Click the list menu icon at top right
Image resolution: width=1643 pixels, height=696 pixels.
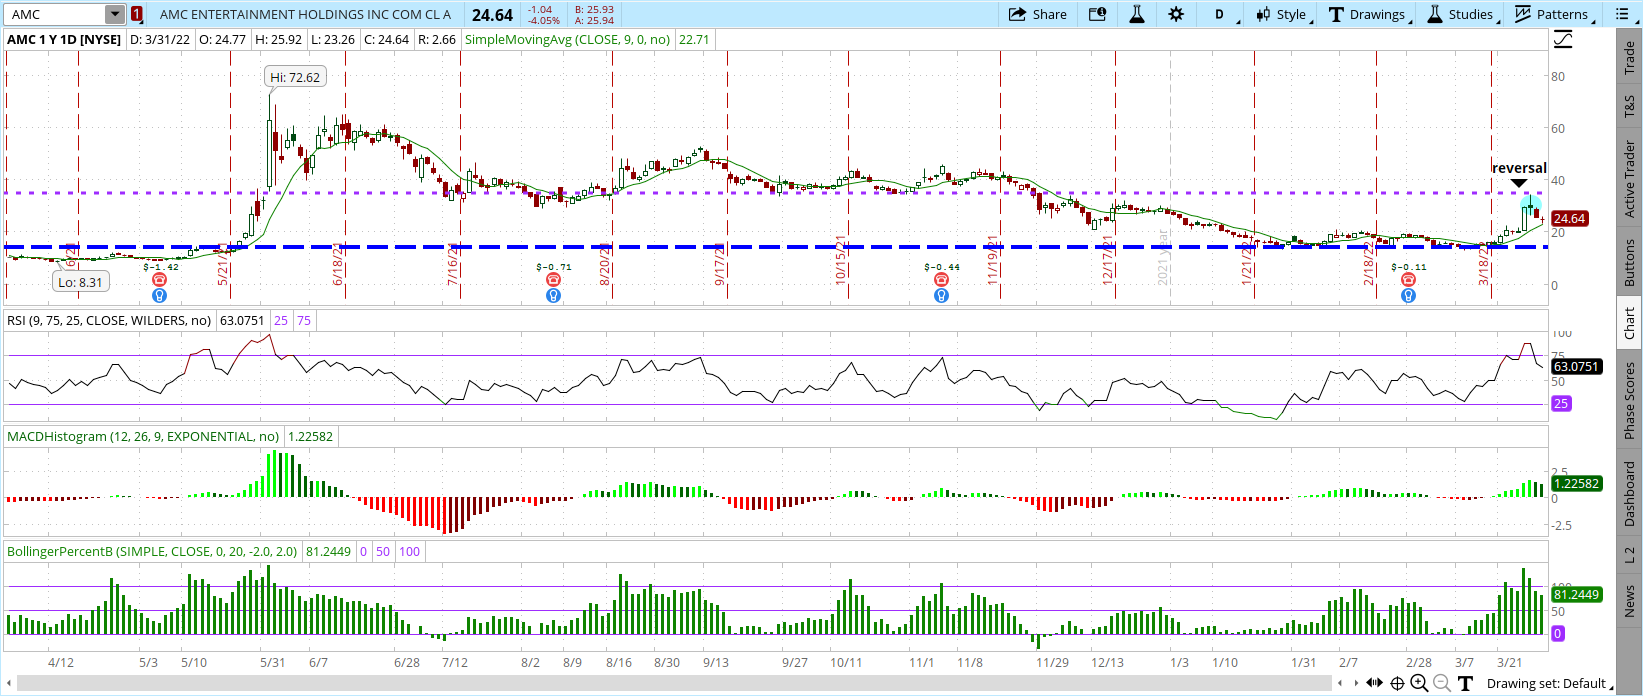click(x=1622, y=14)
